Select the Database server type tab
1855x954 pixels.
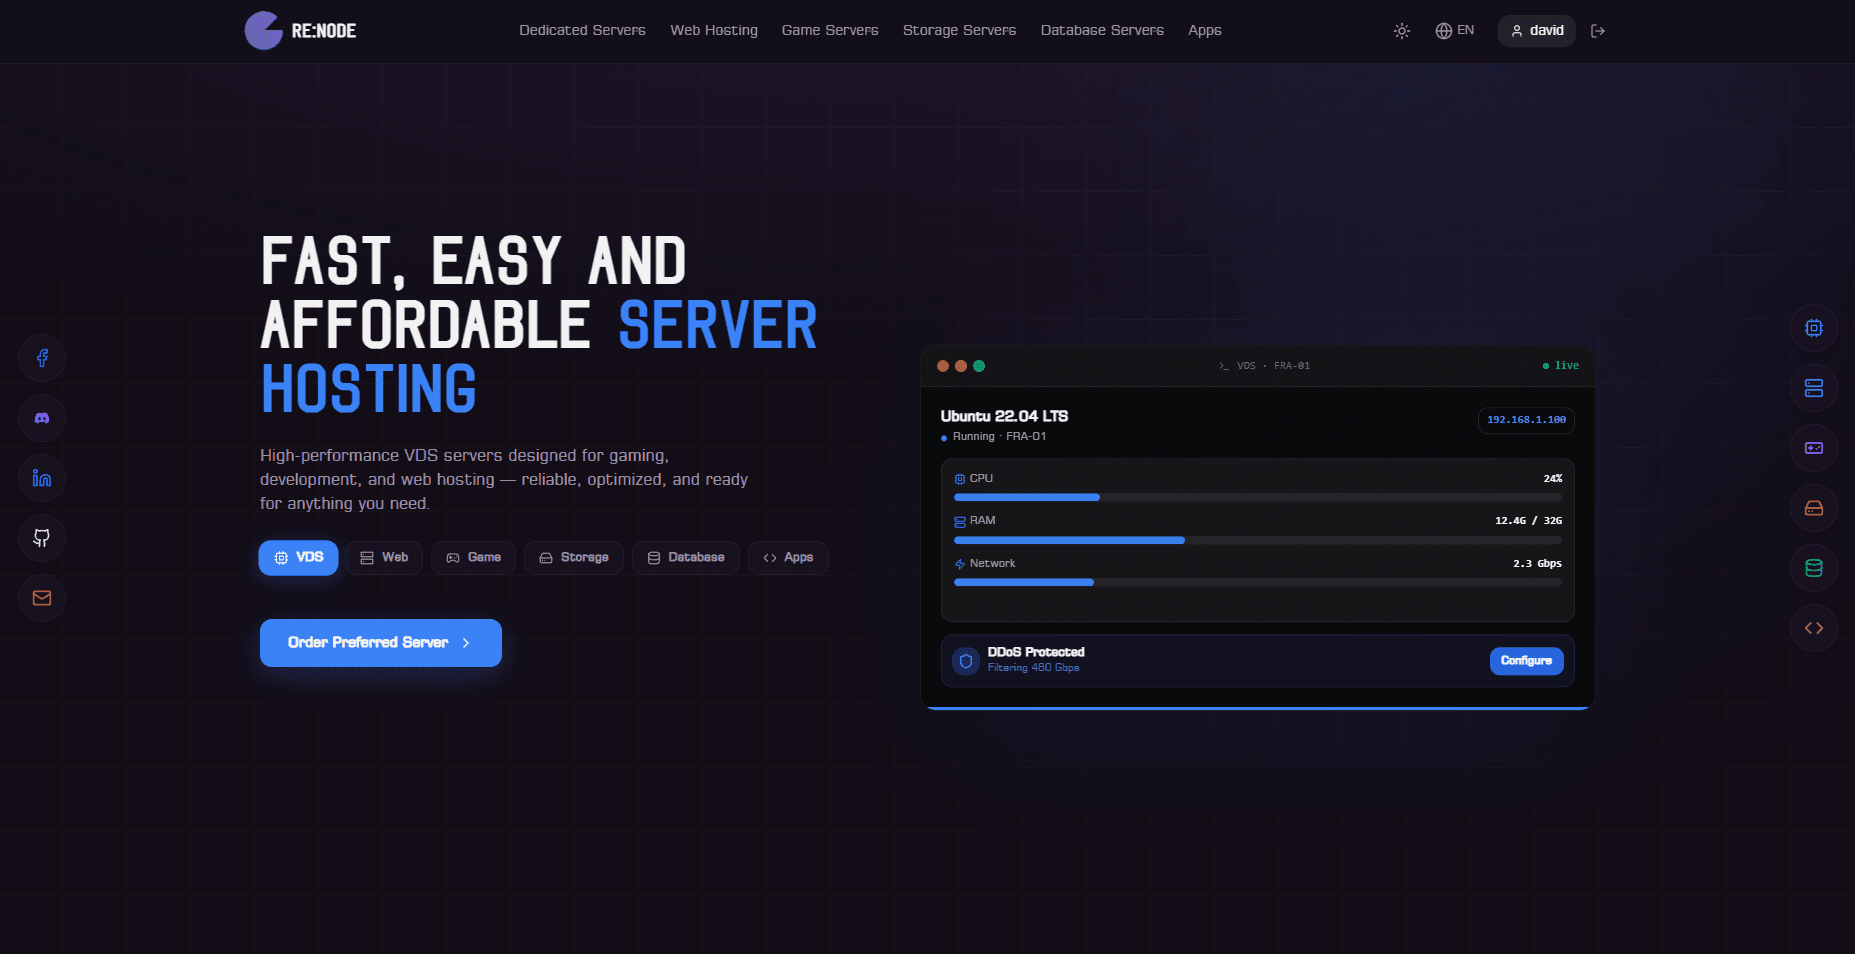(686, 558)
